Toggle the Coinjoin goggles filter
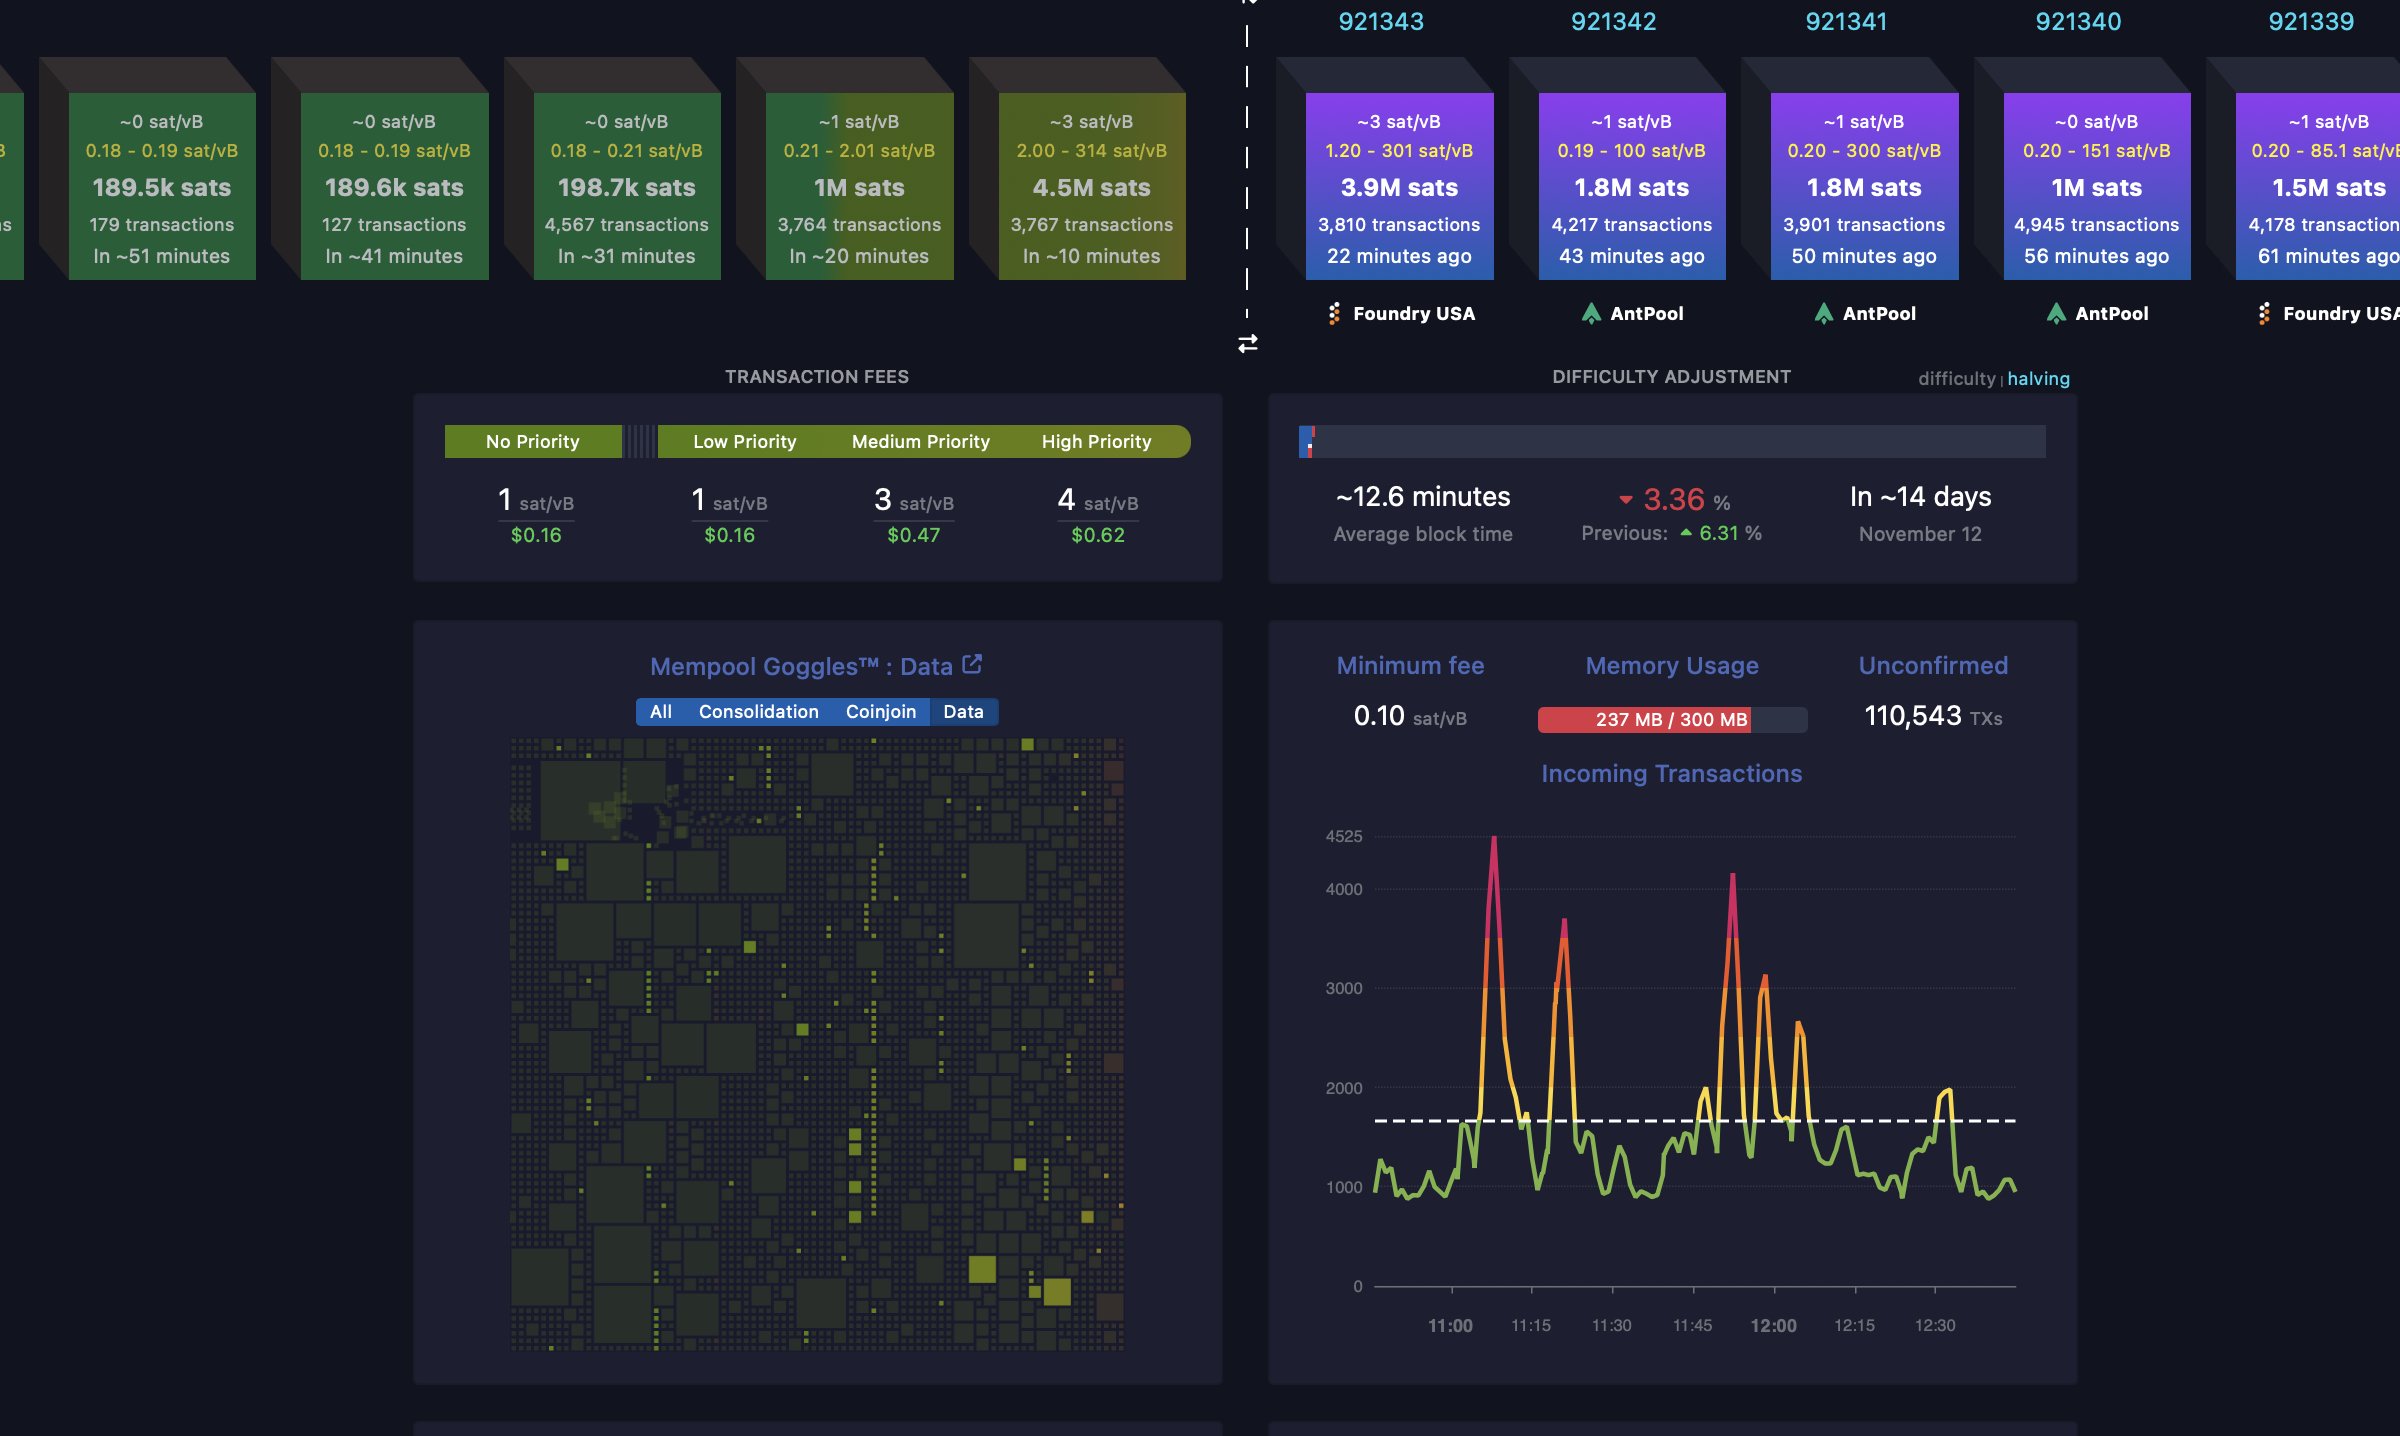The height and width of the screenshot is (1436, 2400). pos(880,712)
